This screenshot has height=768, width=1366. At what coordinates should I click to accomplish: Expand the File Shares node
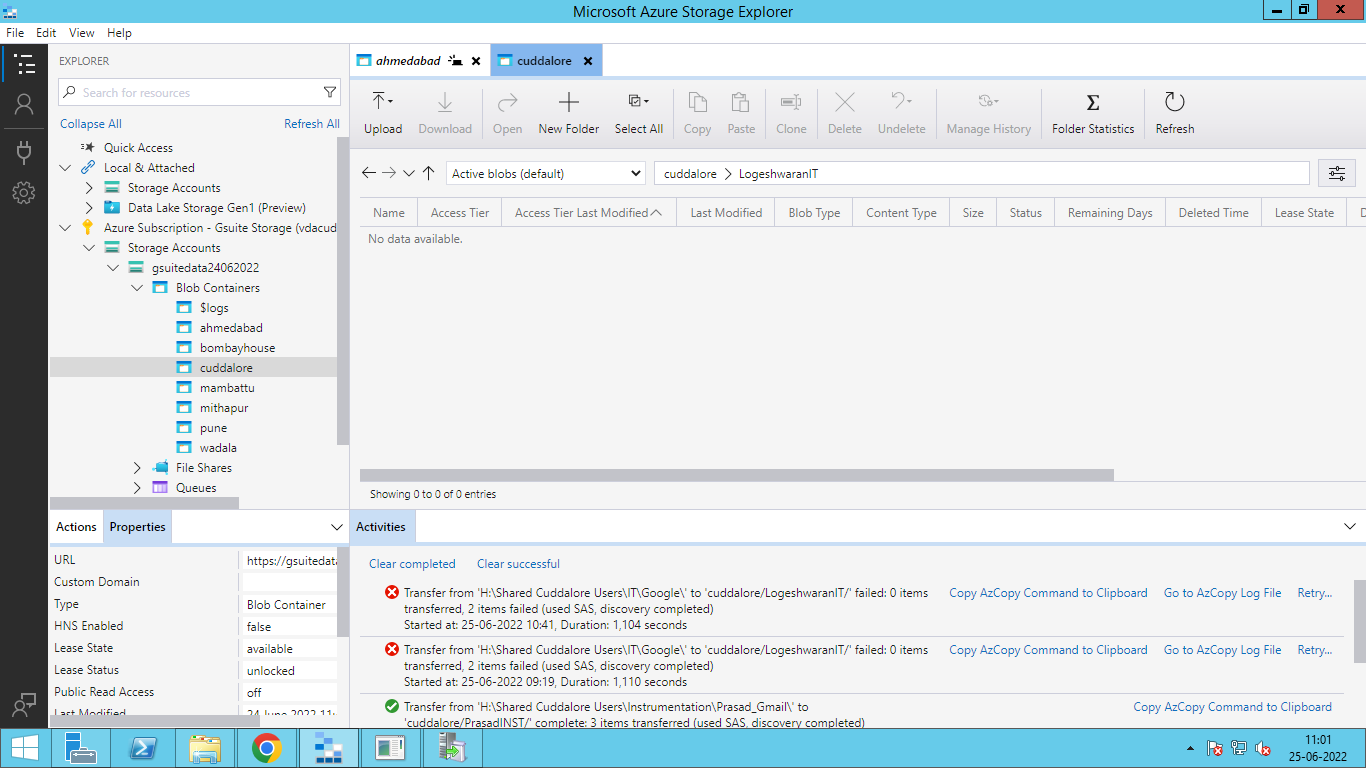(137, 468)
